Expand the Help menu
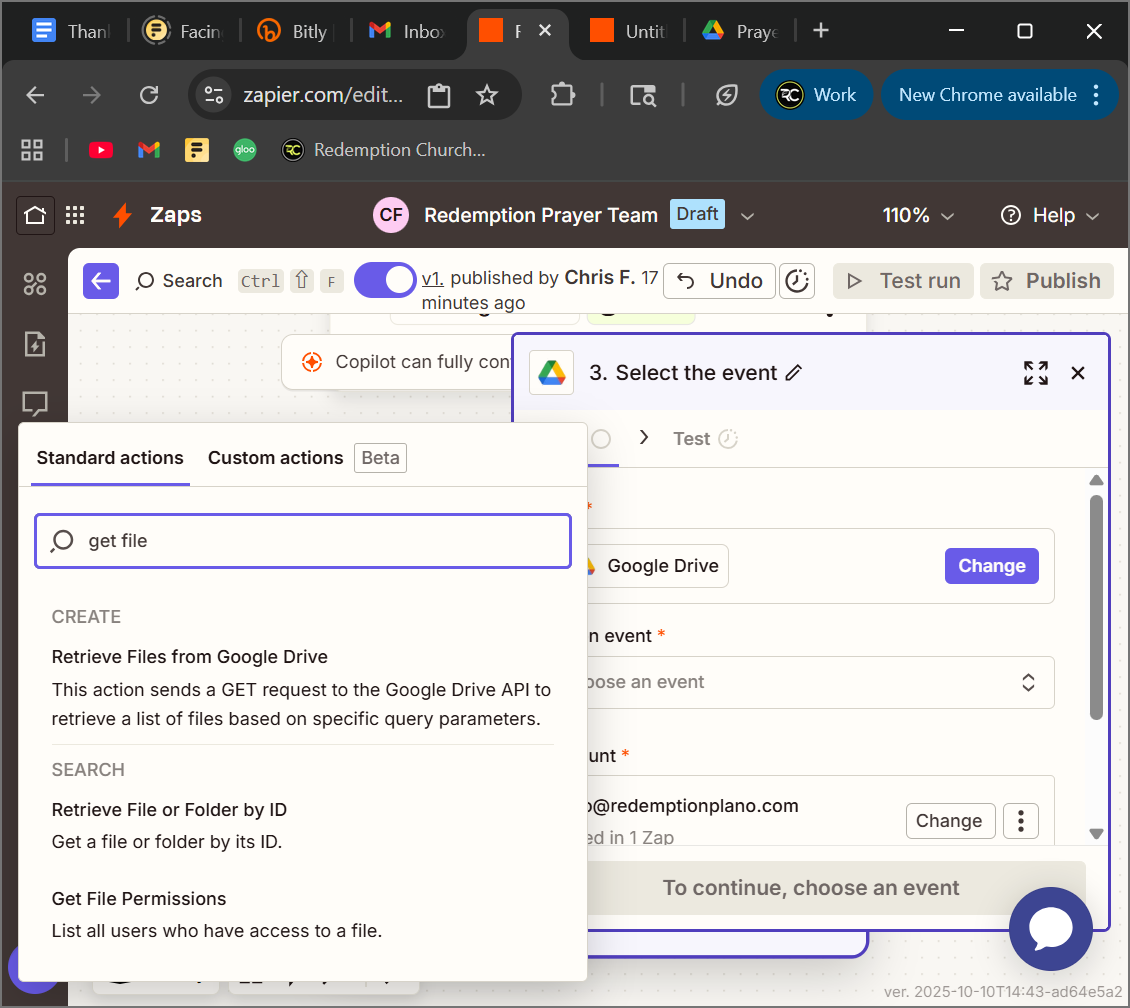This screenshot has height=1008, width=1130. tap(1050, 215)
